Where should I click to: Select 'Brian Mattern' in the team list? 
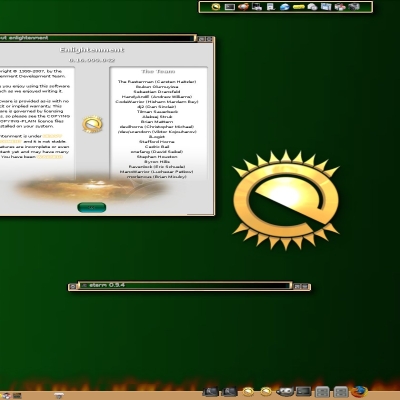pyautogui.click(x=157, y=122)
